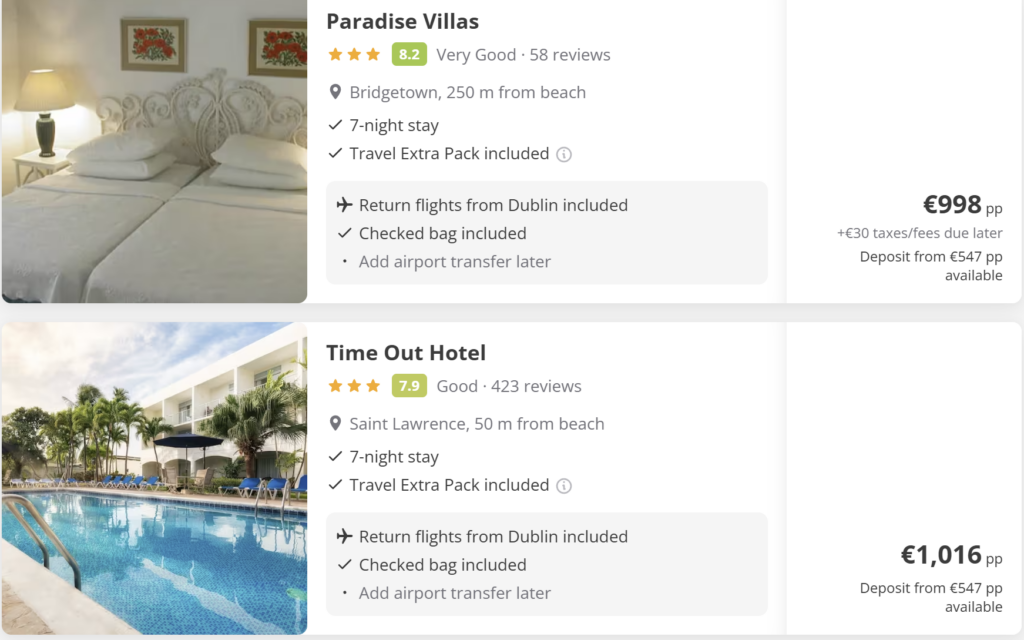1024x640 pixels.
Task: Open the Travel Extra Pack info icon for Time Out Hotel
Action: point(564,486)
